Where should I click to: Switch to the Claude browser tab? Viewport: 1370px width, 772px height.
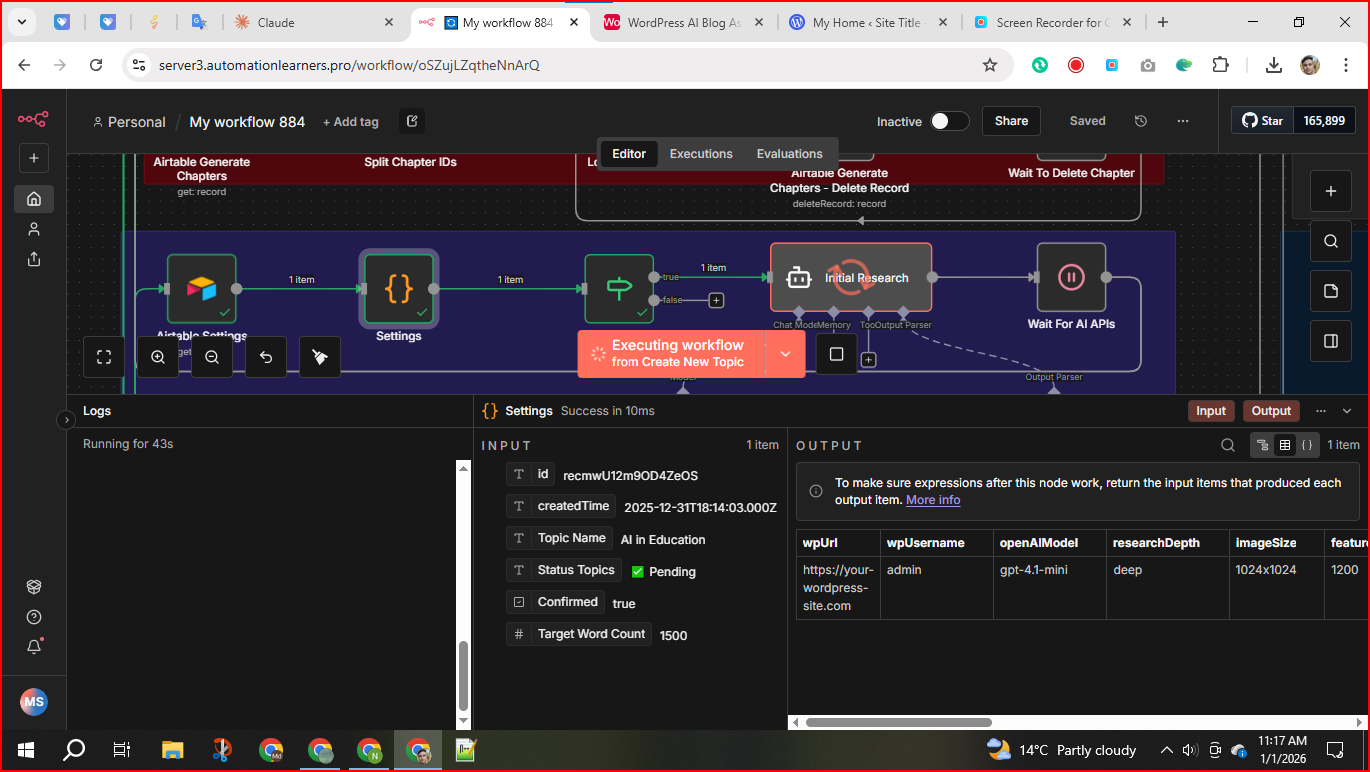pos(314,22)
